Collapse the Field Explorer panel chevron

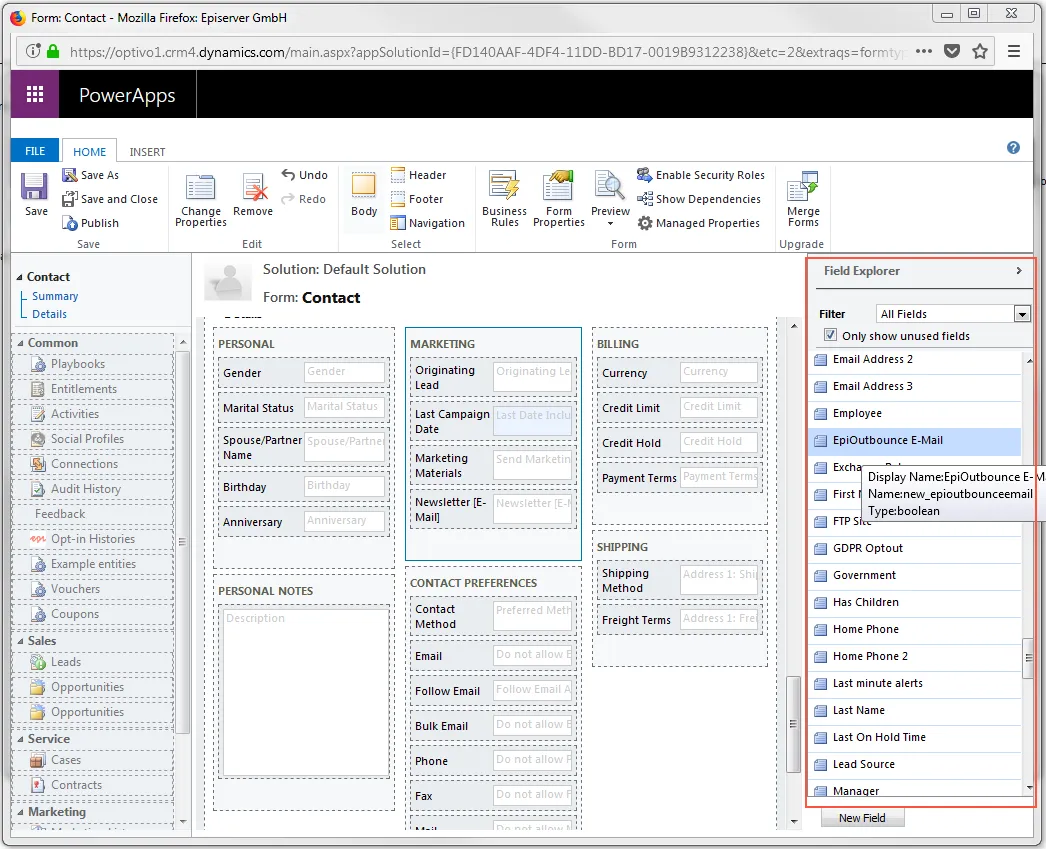1019,271
